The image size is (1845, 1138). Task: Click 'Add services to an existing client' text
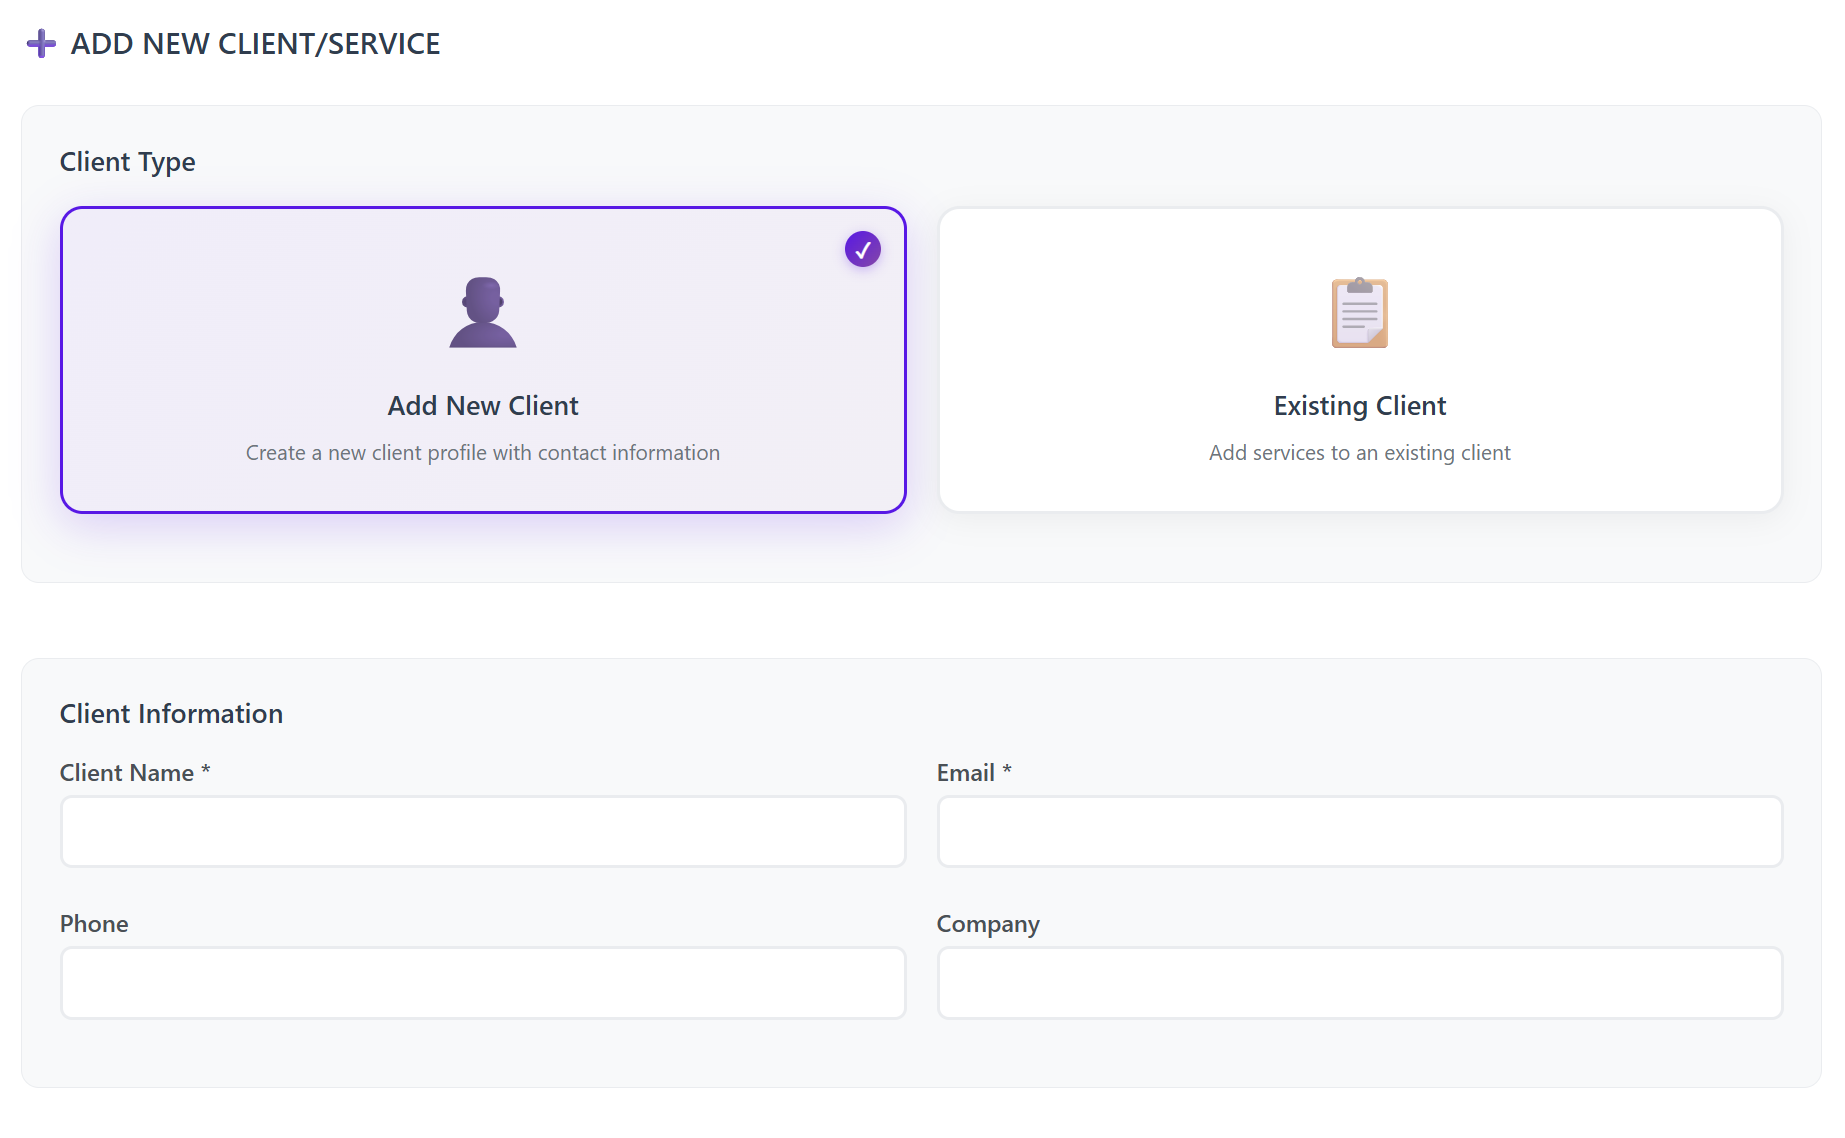click(1359, 453)
